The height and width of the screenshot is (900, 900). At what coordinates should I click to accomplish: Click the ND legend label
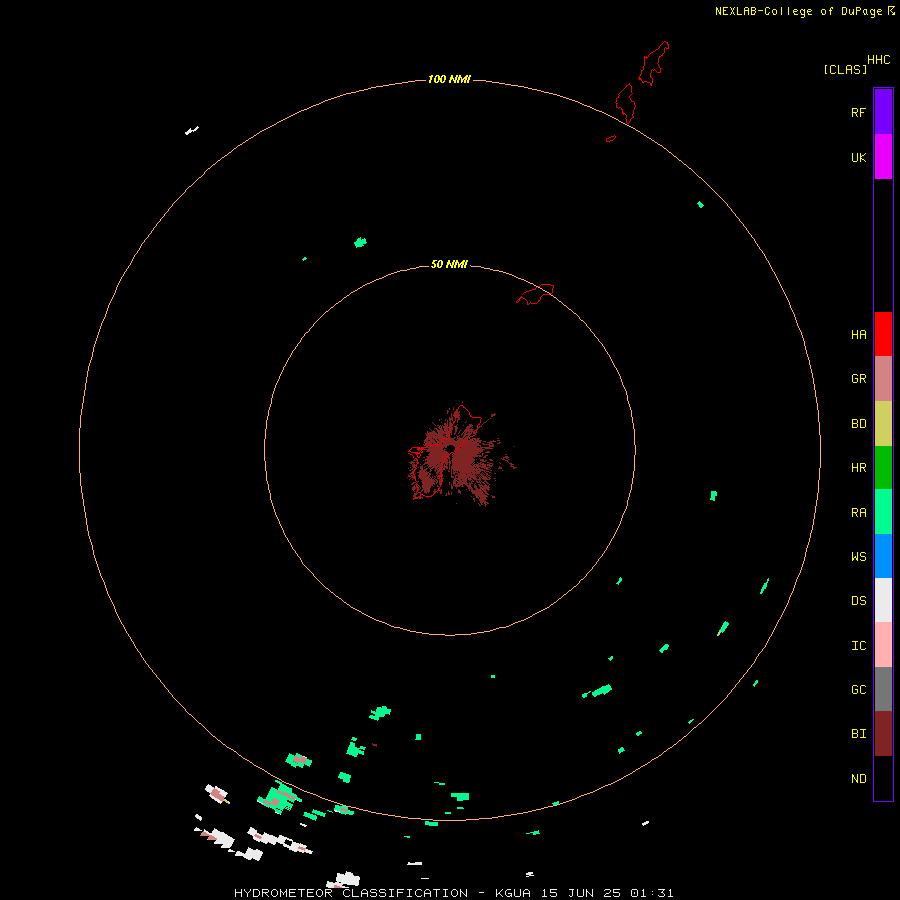(x=859, y=779)
